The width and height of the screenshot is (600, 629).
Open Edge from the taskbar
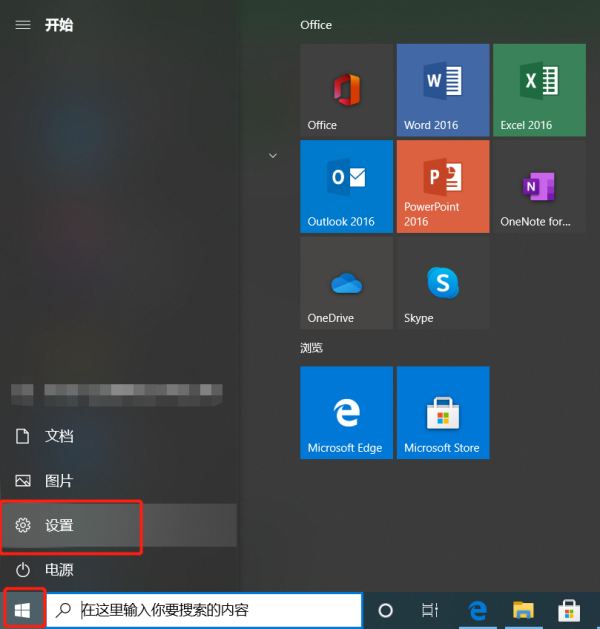pyautogui.click(x=477, y=611)
